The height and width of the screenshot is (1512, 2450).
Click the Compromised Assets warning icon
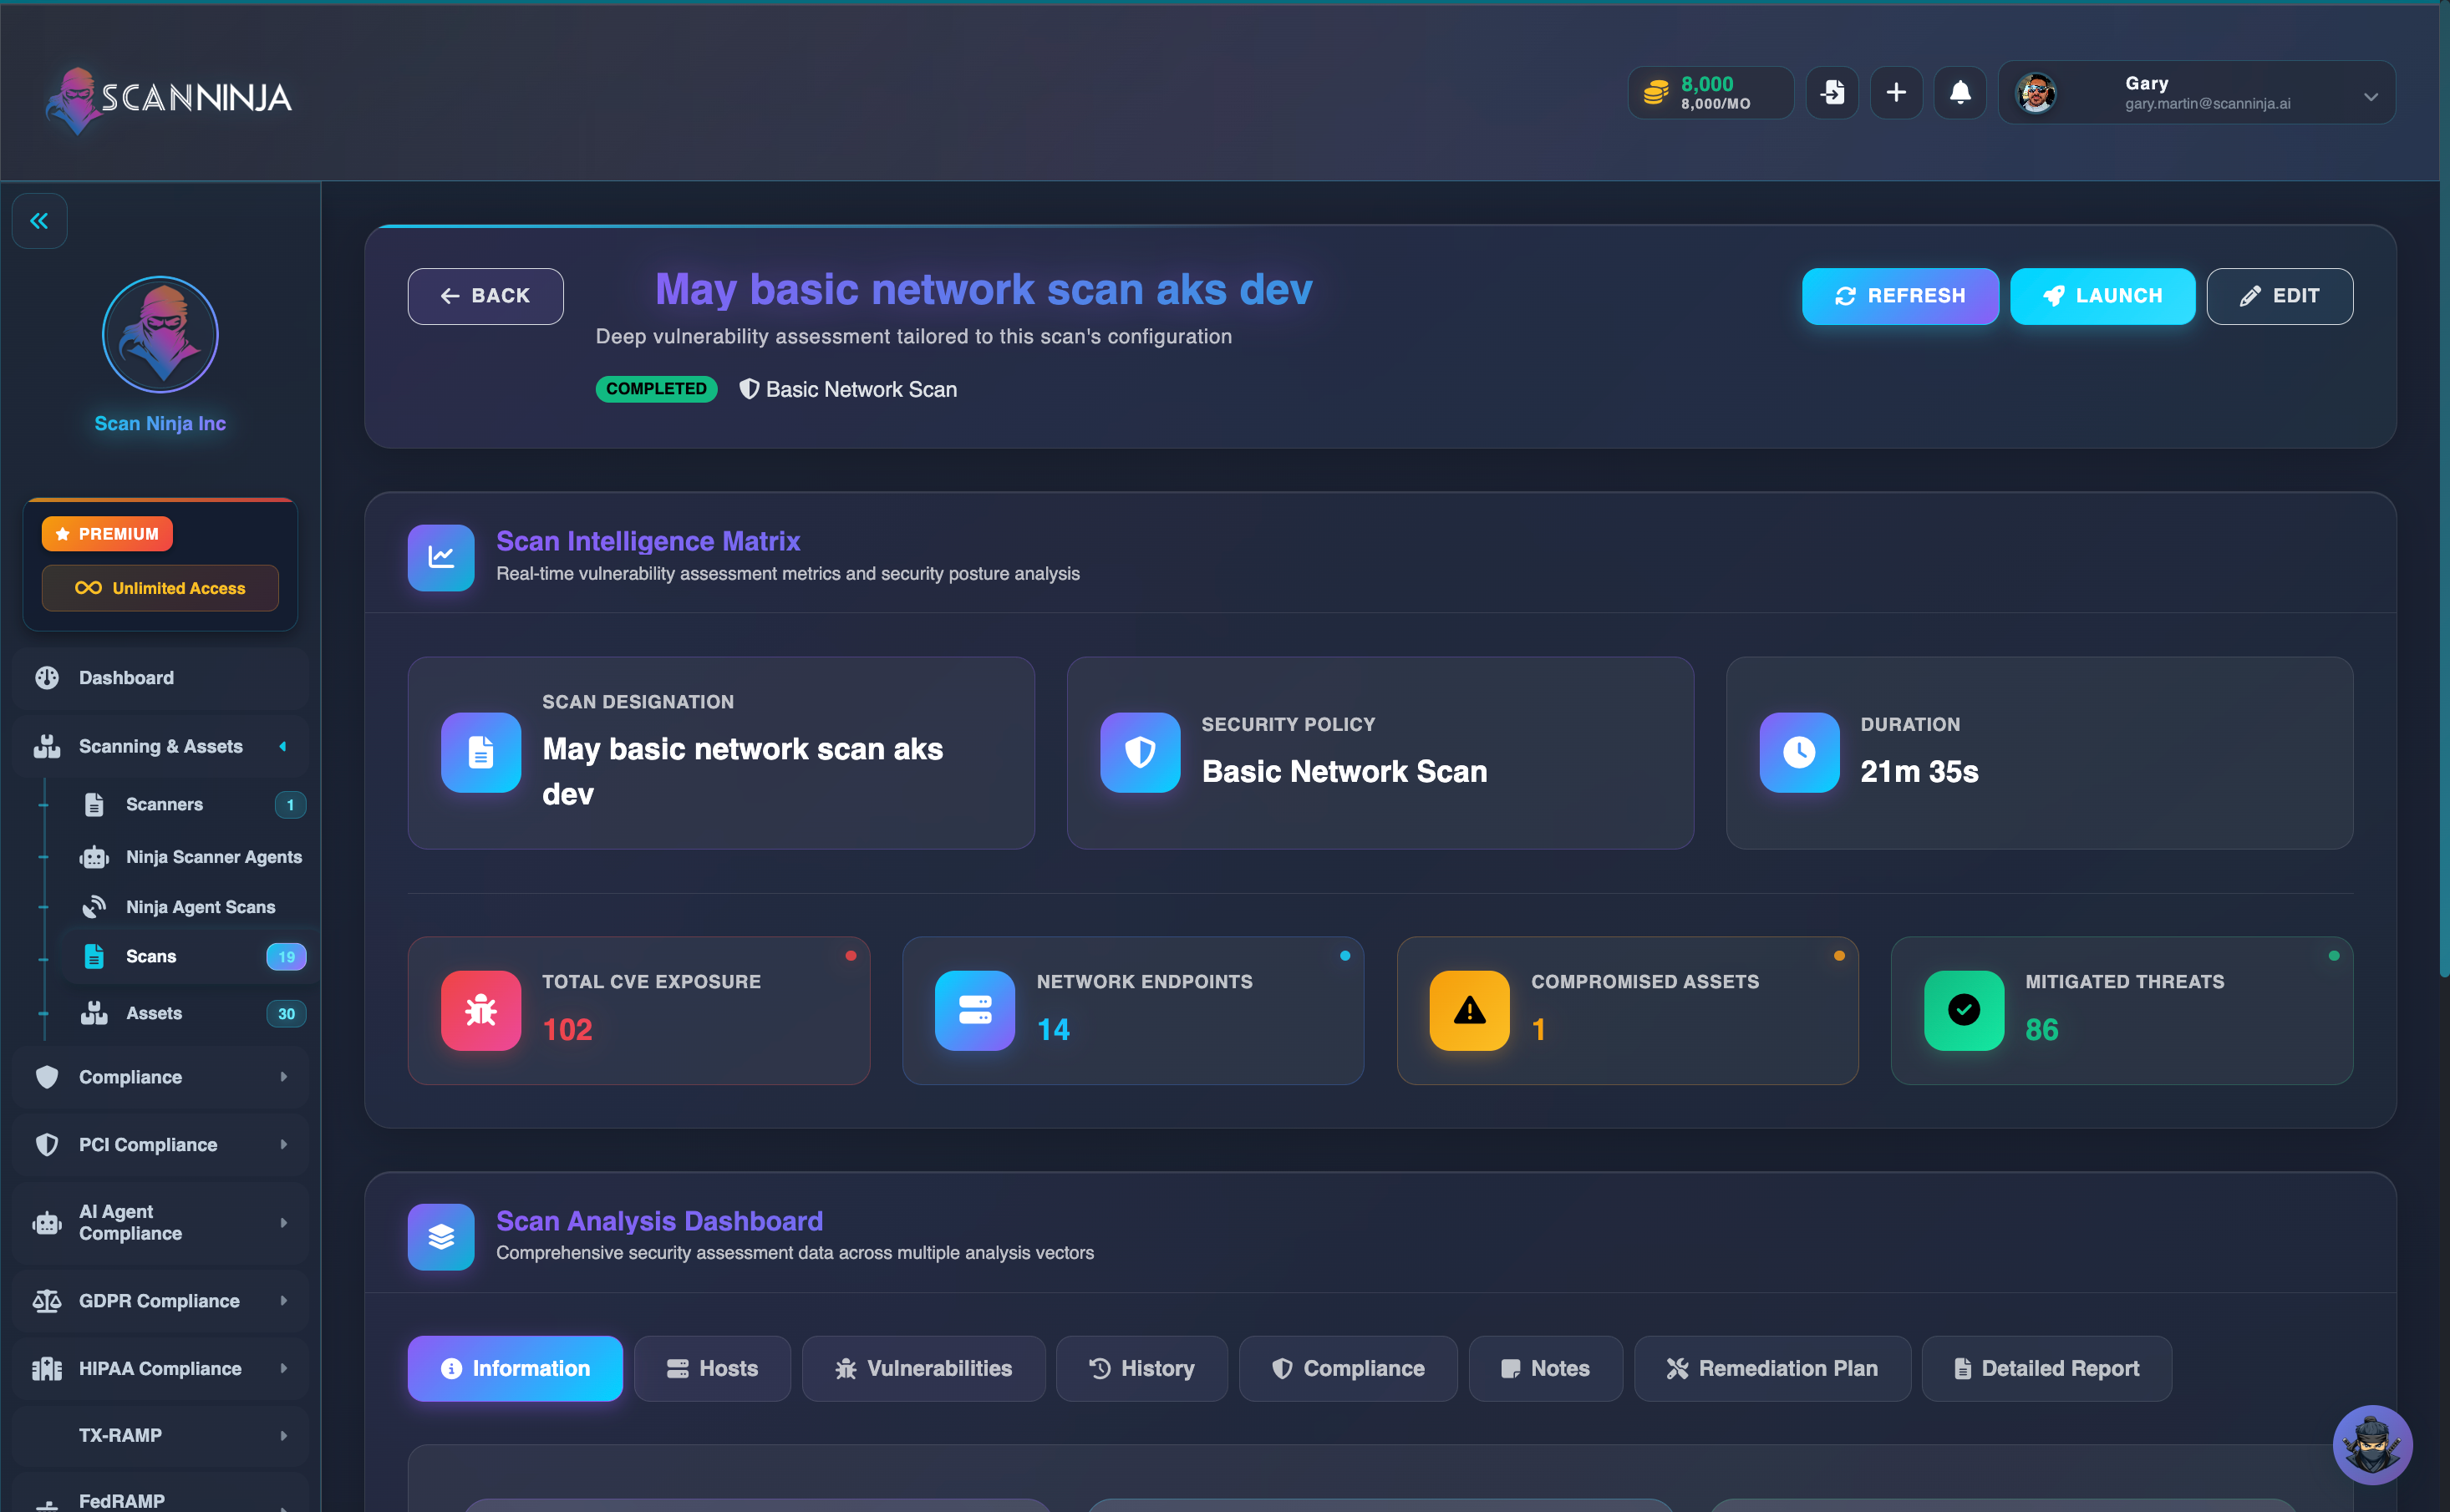click(1469, 1010)
